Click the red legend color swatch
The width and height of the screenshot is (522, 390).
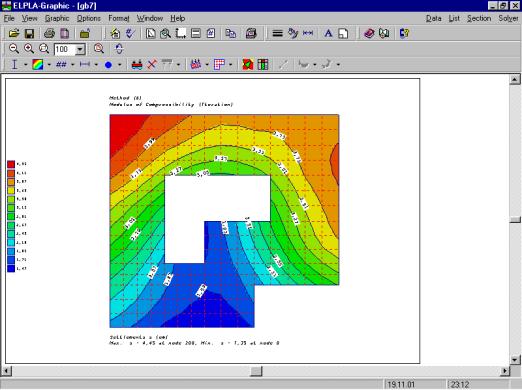click(x=11, y=164)
